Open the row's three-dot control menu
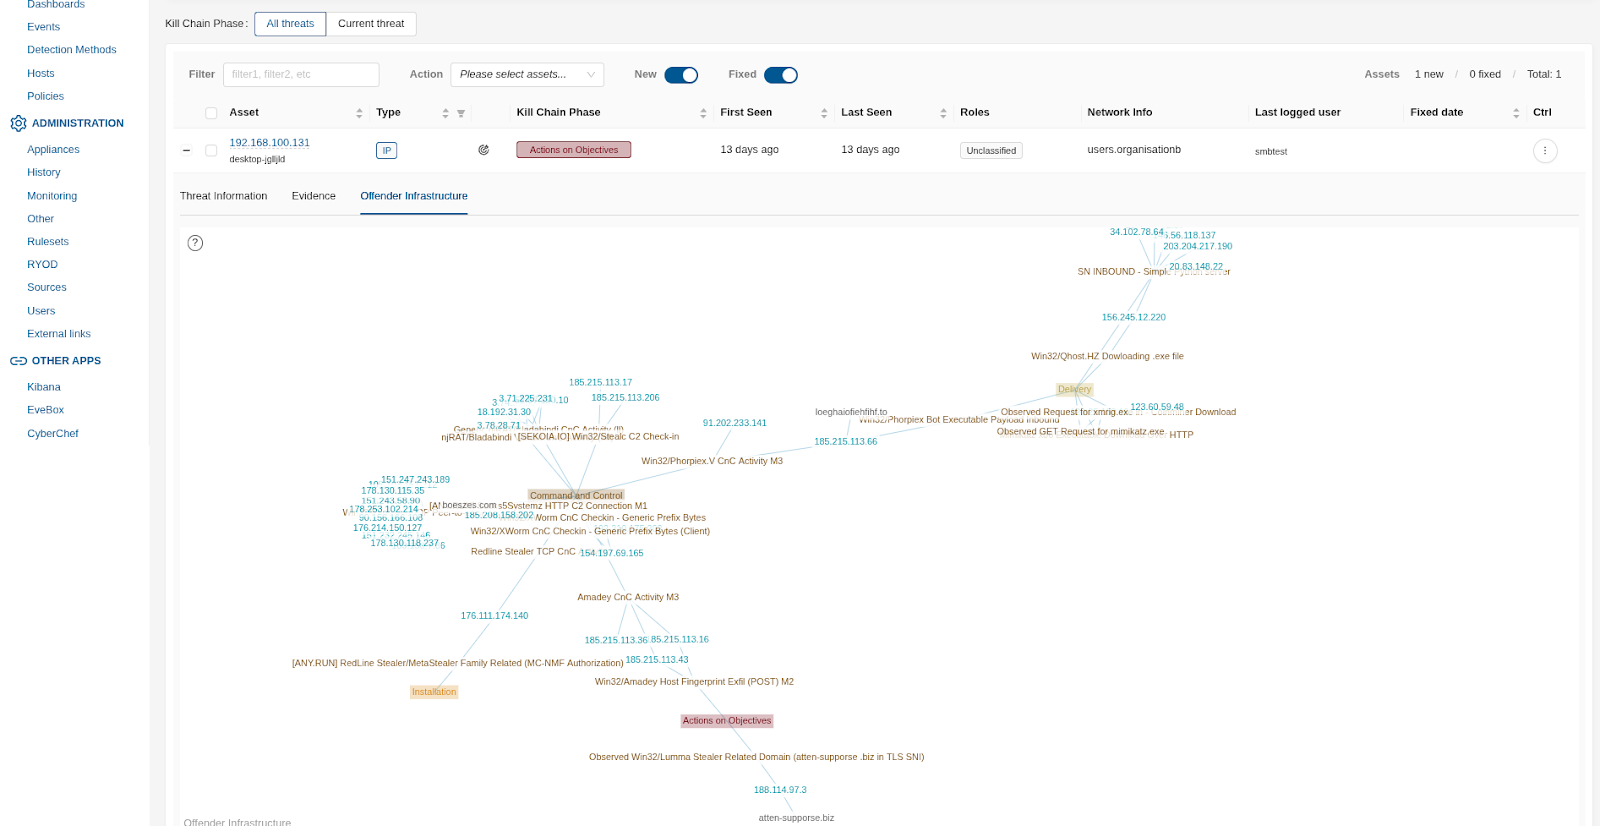The width and height of the screenshot is (1600, 826). pyautogui.click(x=1545, y=151)
